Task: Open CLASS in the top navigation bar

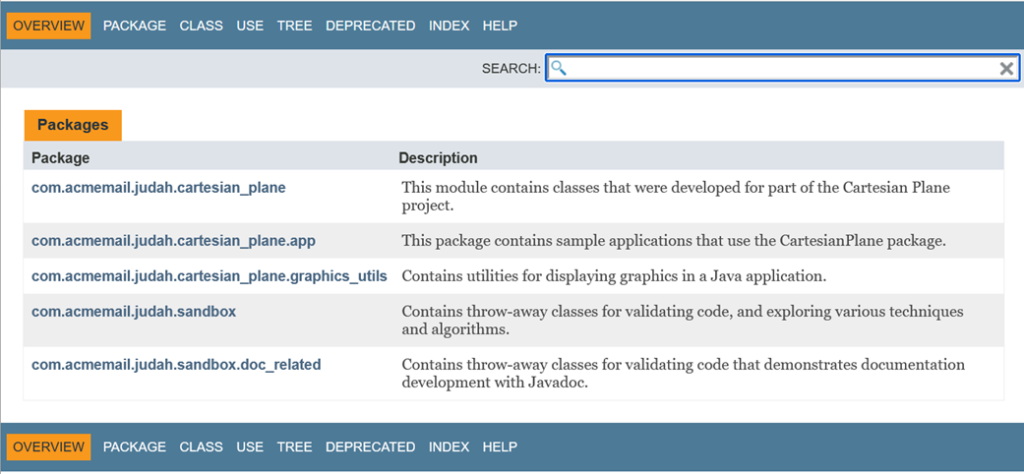Action: pyautogui.click(x=201, y=26)
